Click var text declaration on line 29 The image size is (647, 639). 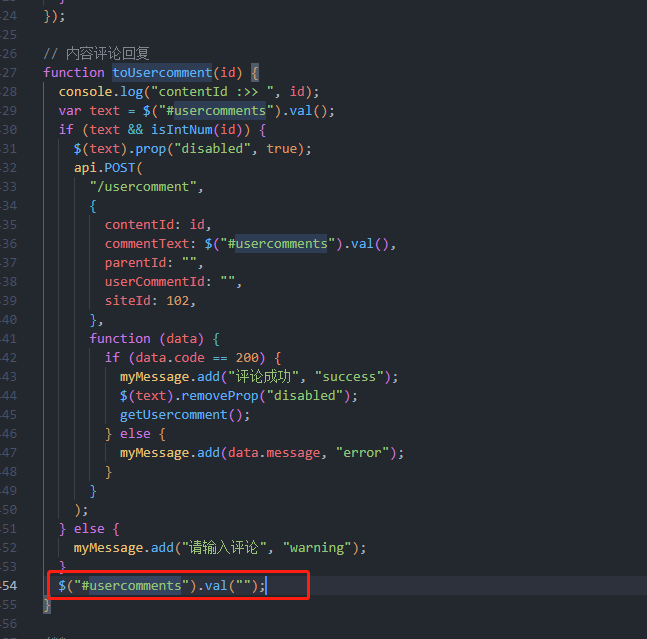(x=89, y=111)
